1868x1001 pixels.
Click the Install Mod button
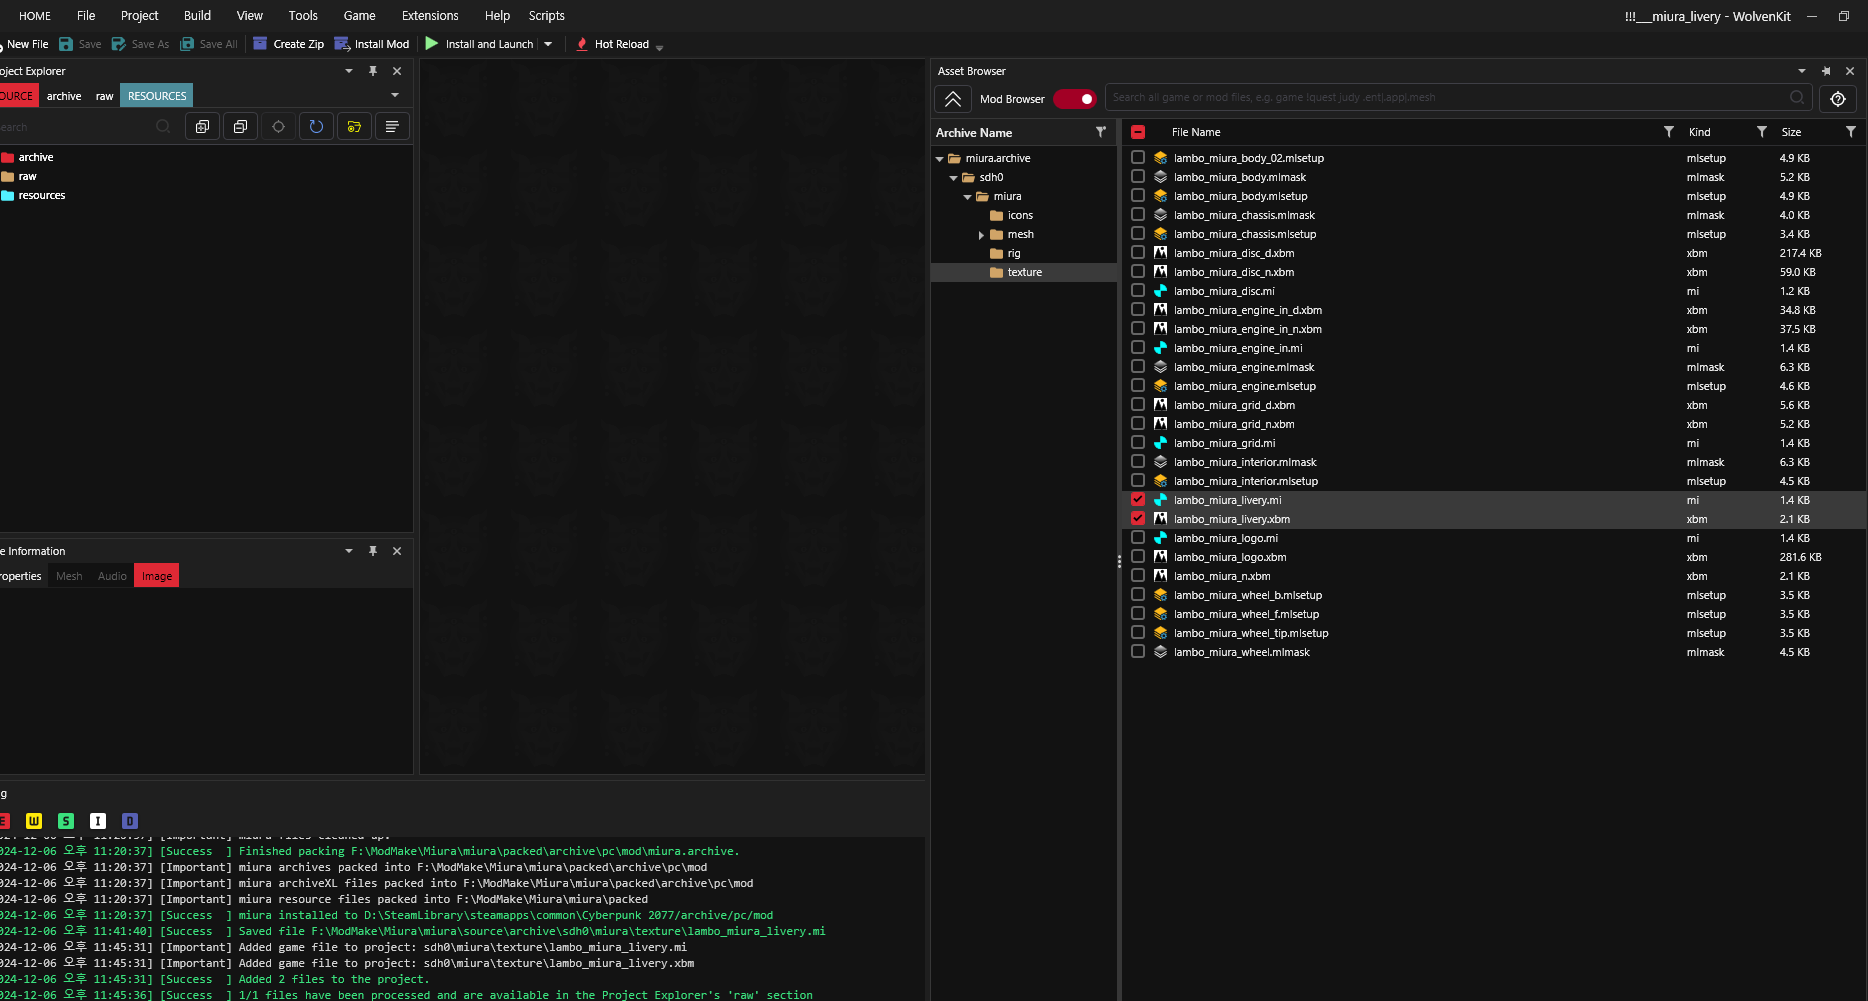click(372, 44)
